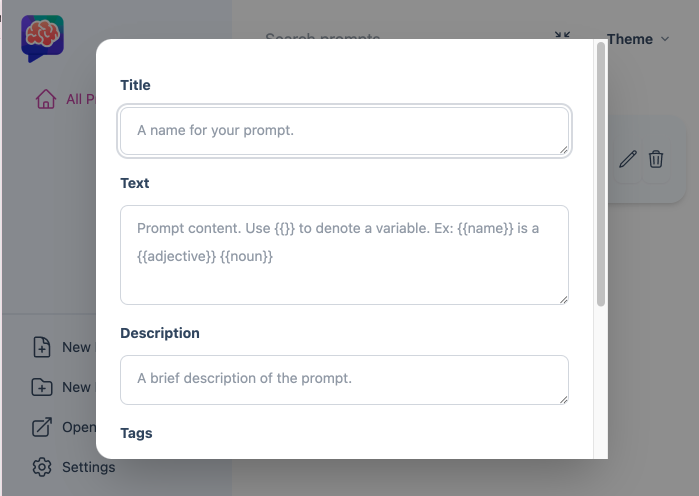Click the chevron beside Theme
This screenshot has width=699, height=496.
click(665, 39)
